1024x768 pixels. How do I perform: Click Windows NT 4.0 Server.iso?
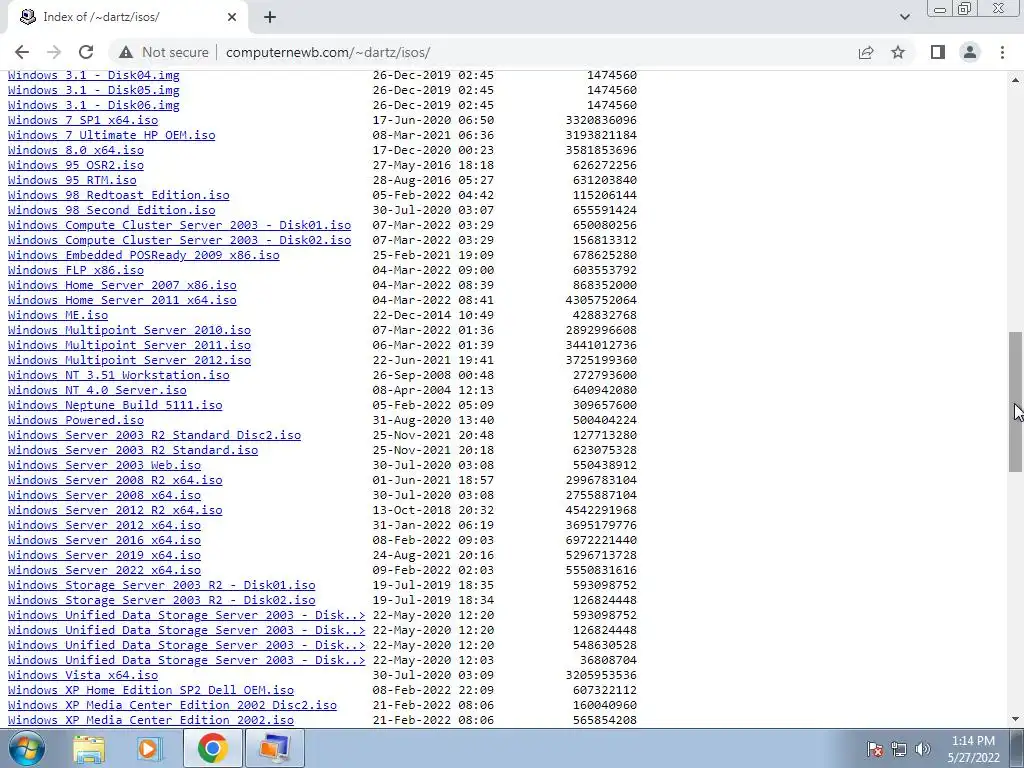click(x=97, y=390)
